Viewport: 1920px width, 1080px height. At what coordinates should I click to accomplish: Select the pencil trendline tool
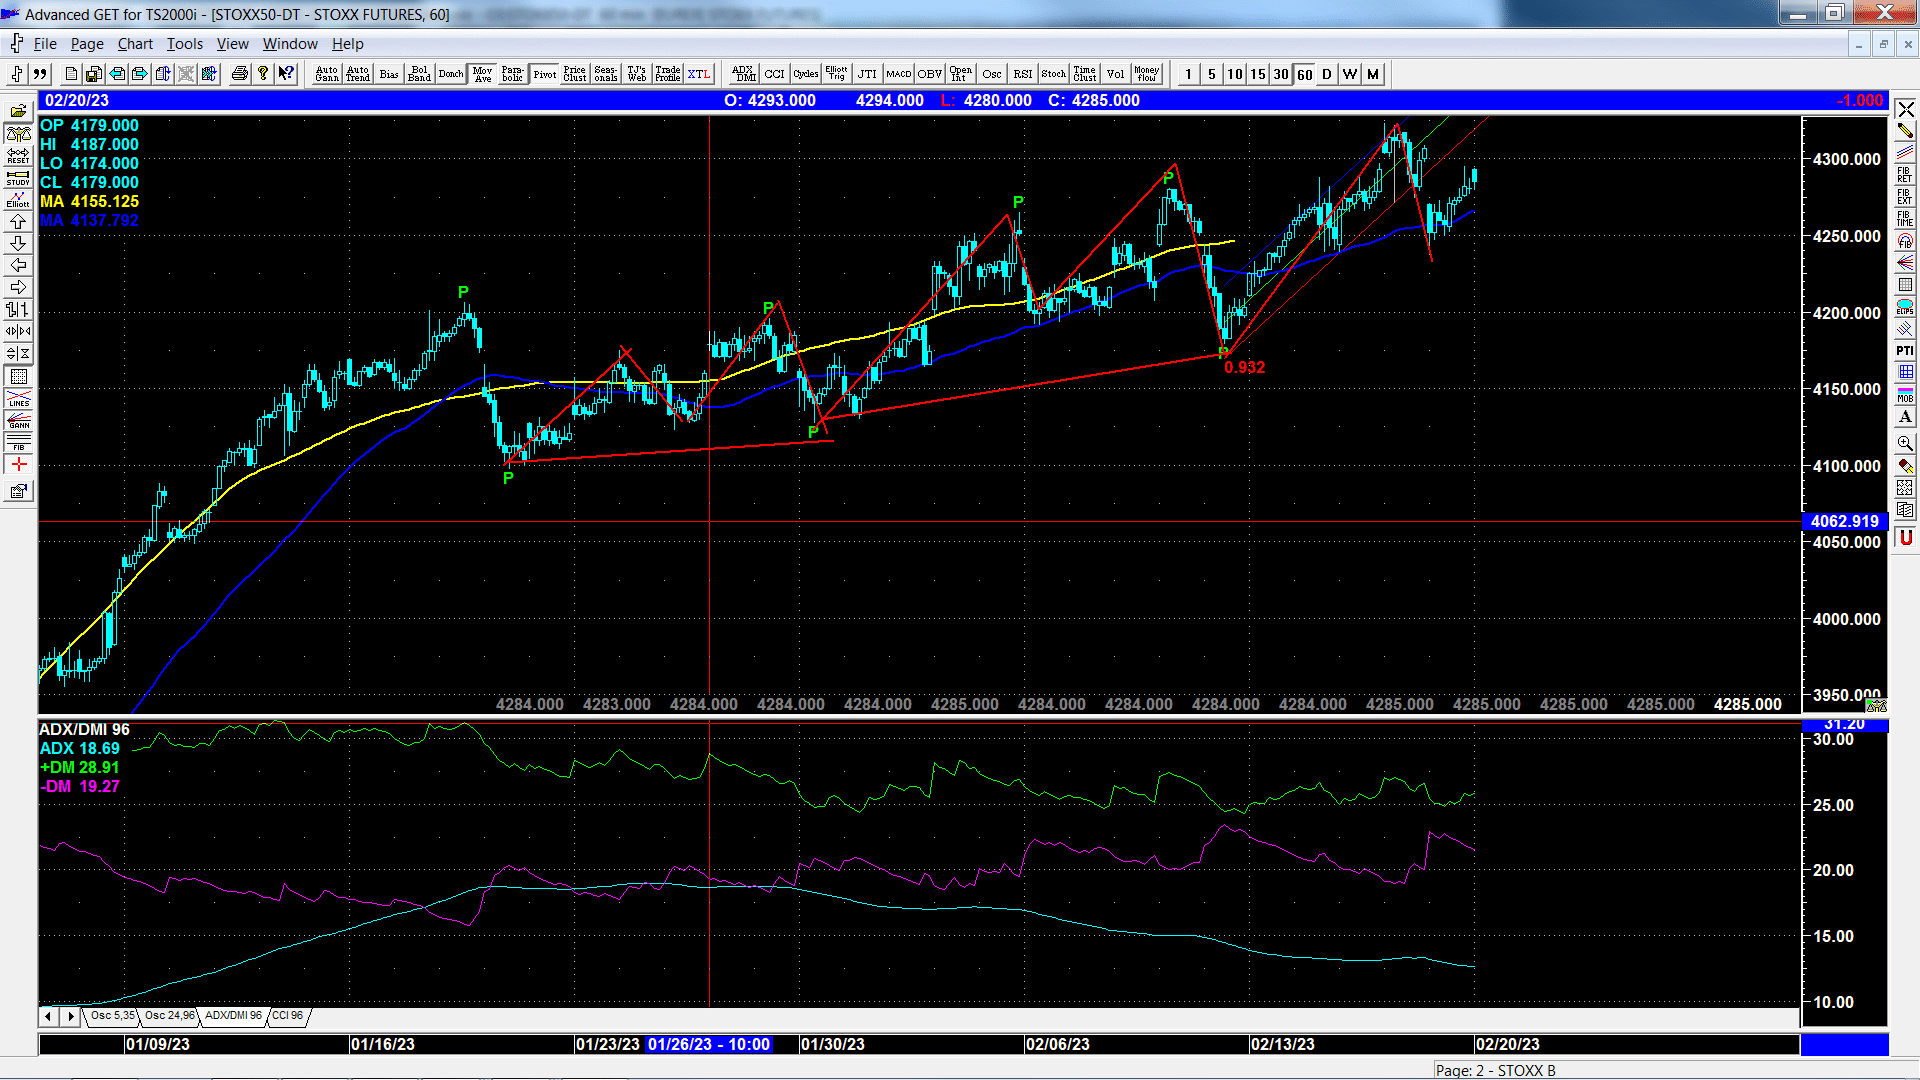[x=1905, y=130]
